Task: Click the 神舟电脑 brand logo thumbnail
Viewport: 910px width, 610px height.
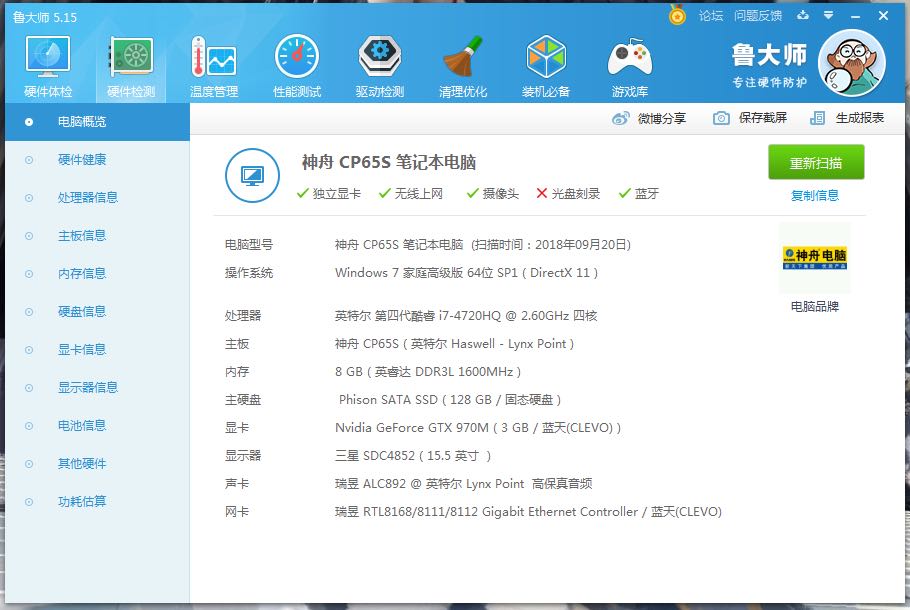Action: click(815, 258)
